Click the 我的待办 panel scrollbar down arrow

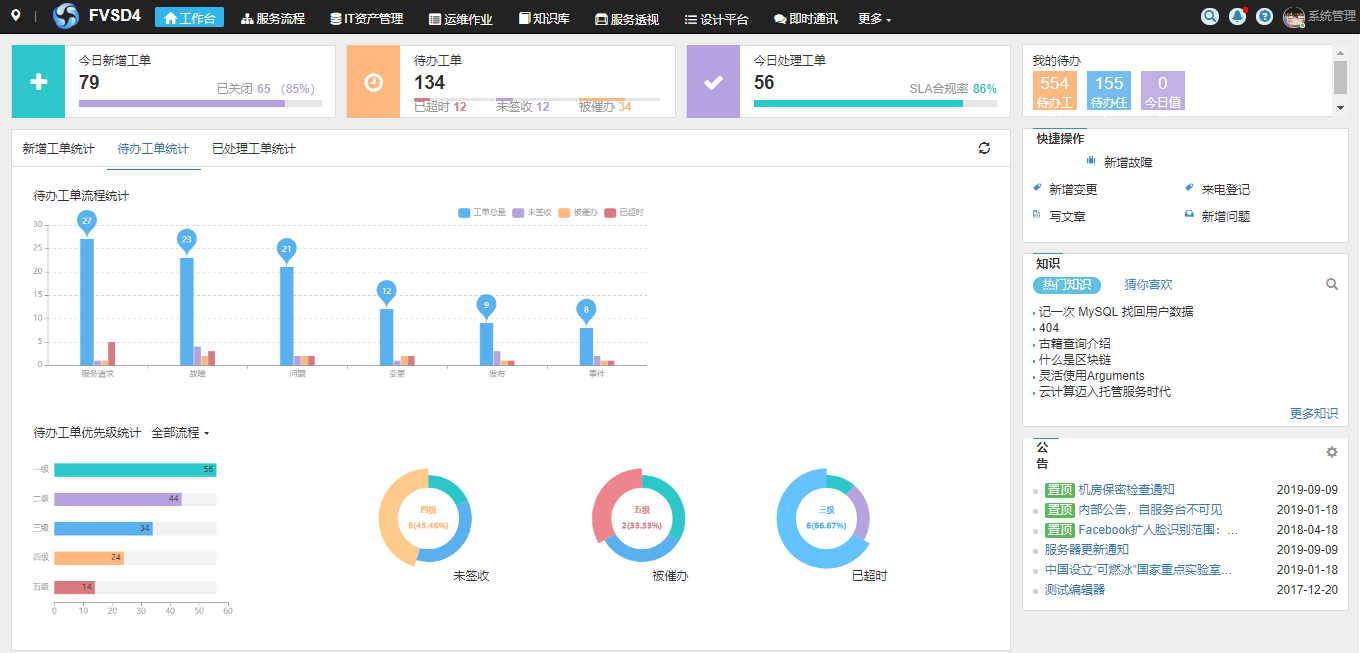click(1340, 108)
